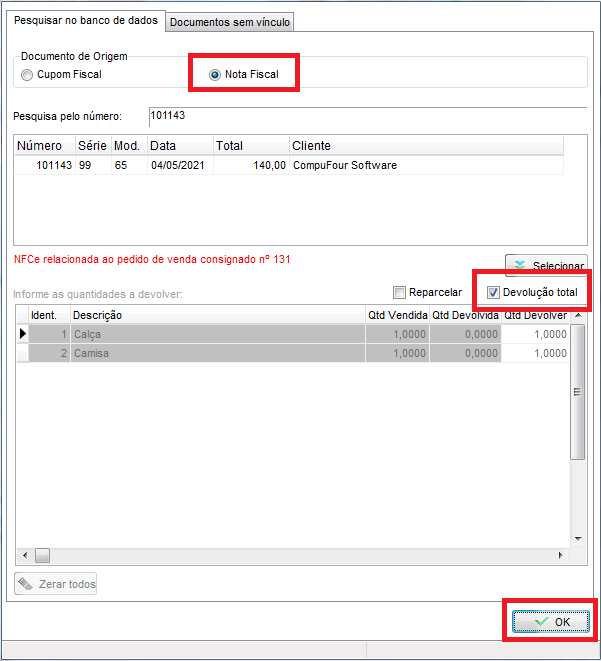Click the double-chevron icon on Selecionar
601x661 pixels.
point(520,266)
